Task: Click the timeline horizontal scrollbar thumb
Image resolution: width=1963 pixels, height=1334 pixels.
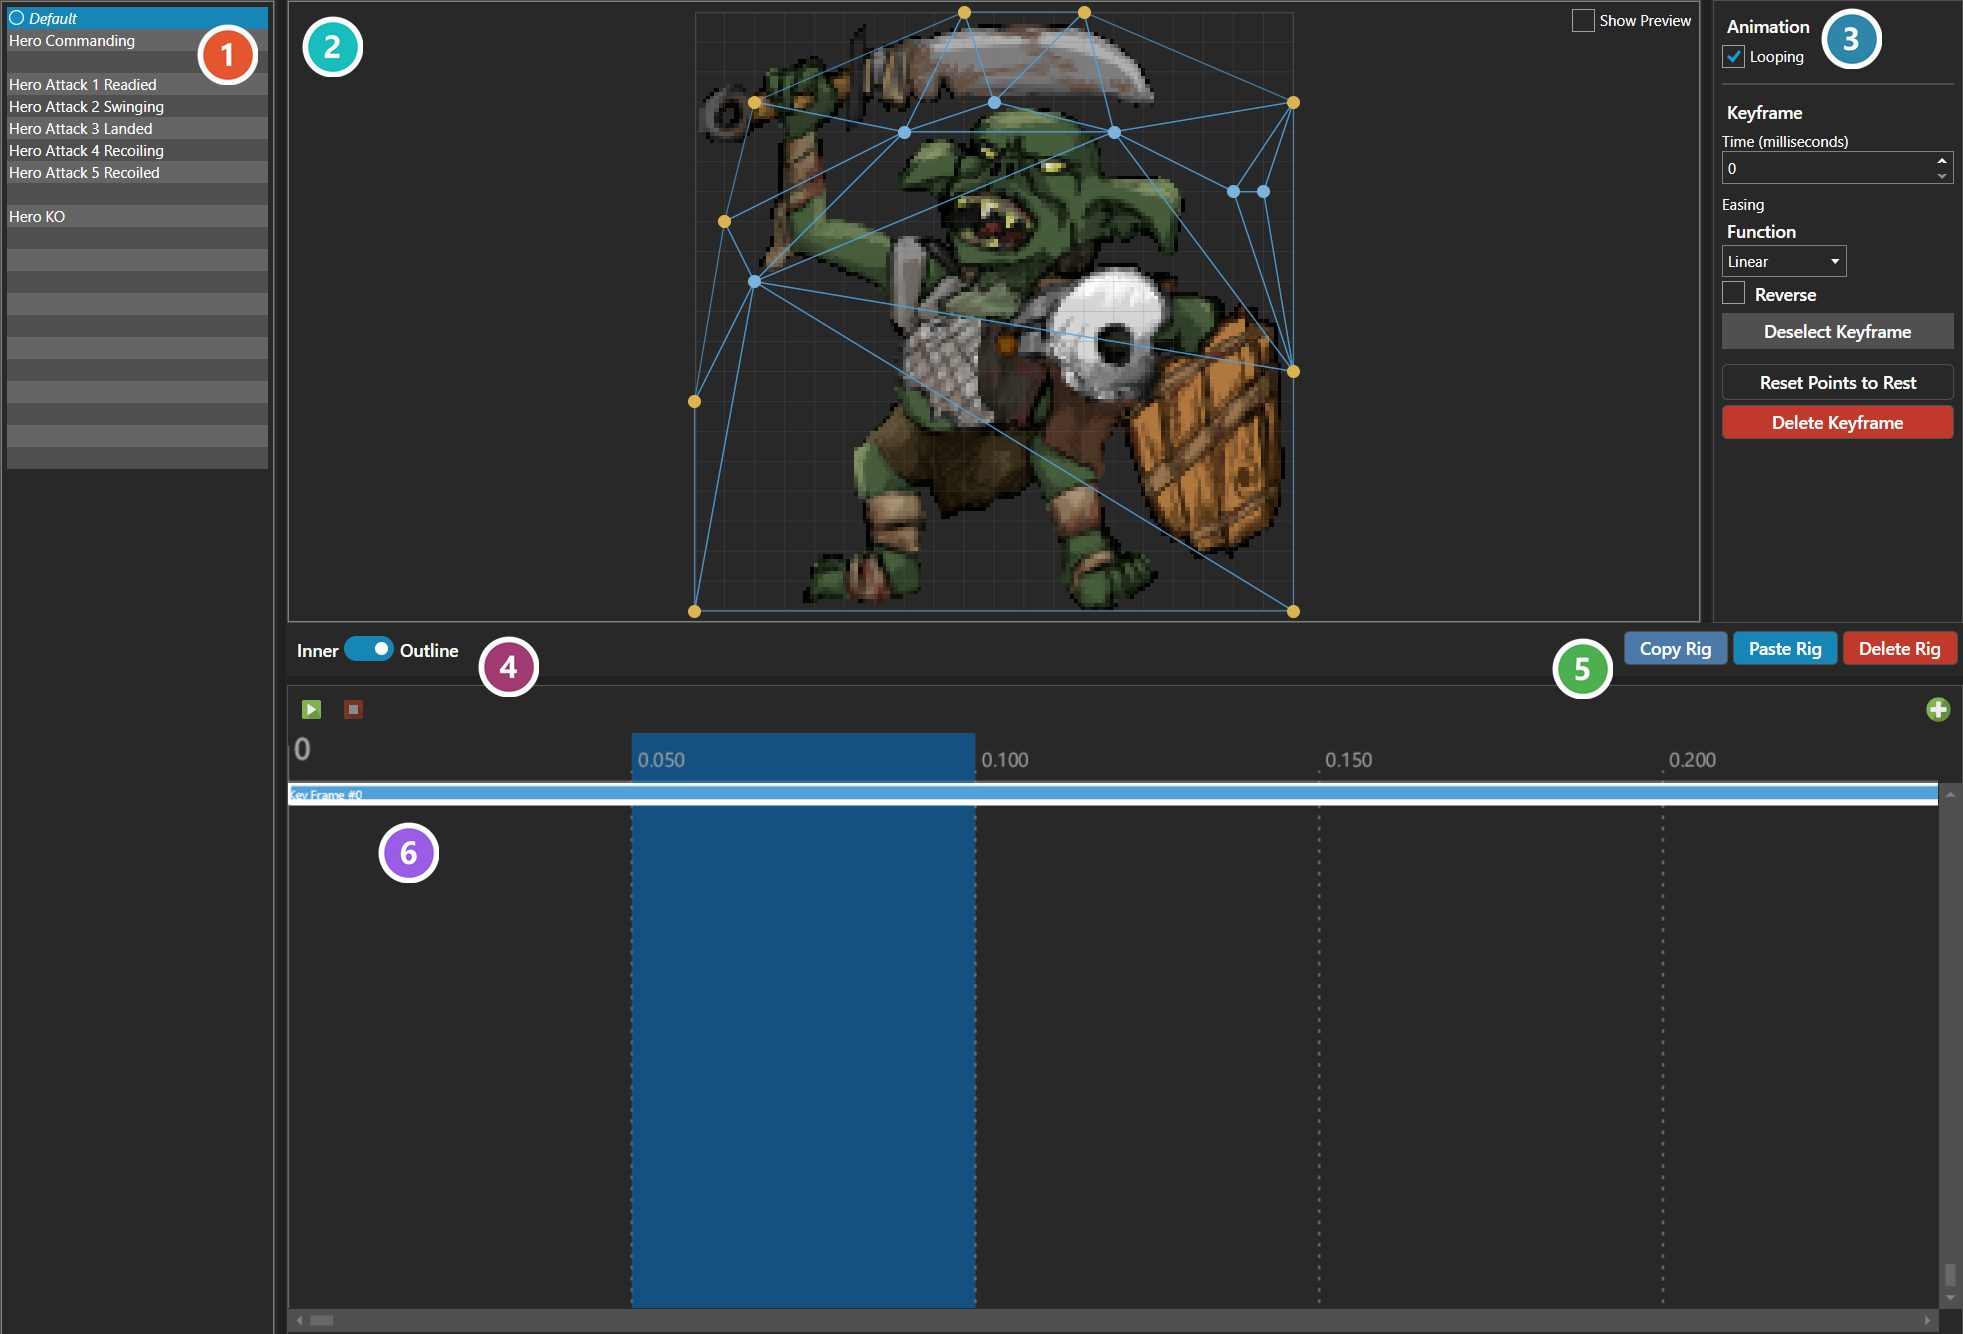Action: pyautogui.click(x=321, y=1320)
